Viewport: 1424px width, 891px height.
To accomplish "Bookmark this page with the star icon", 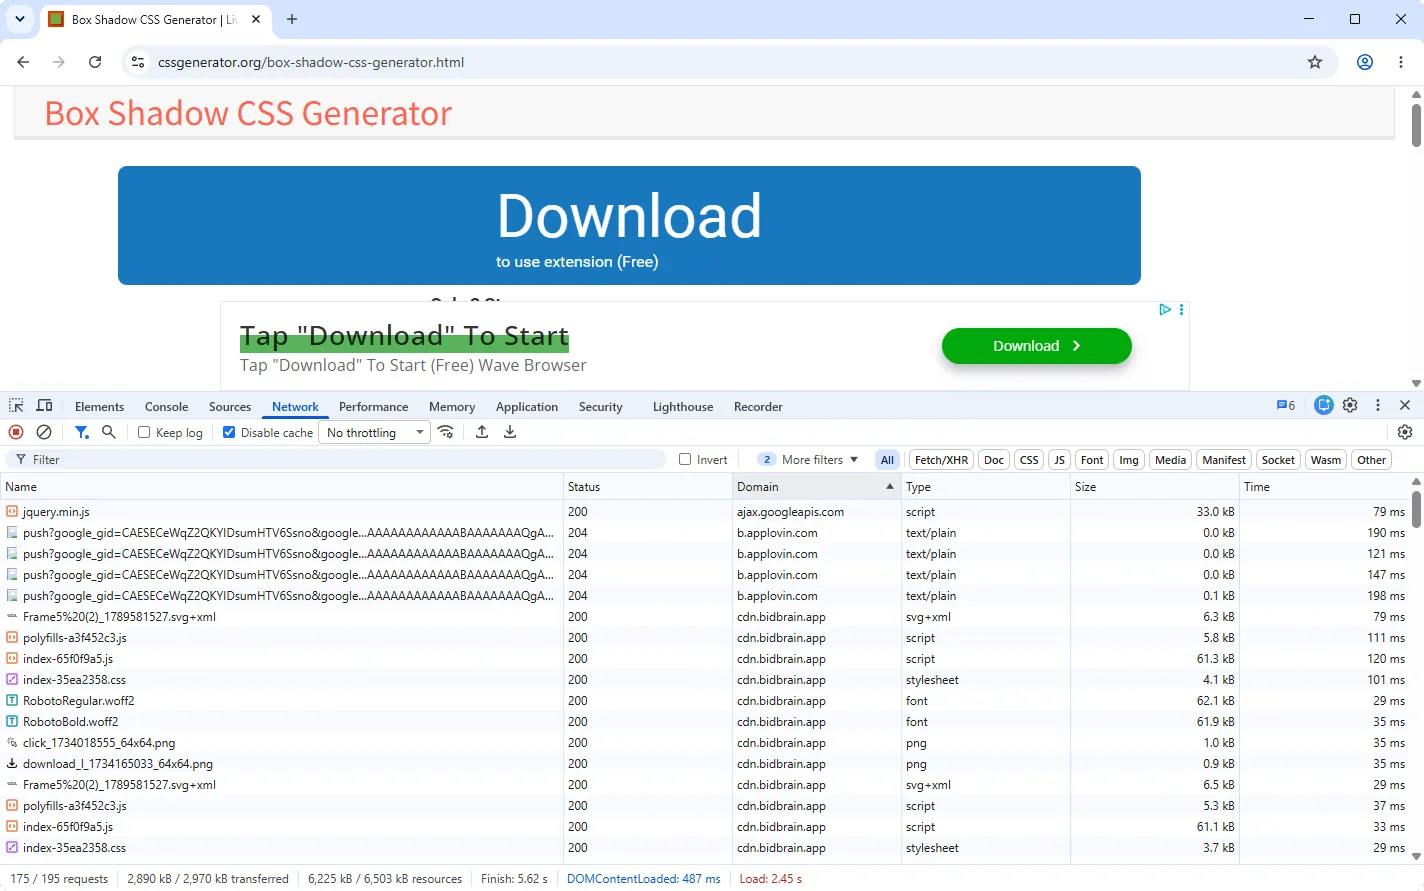I will 1315,62.
